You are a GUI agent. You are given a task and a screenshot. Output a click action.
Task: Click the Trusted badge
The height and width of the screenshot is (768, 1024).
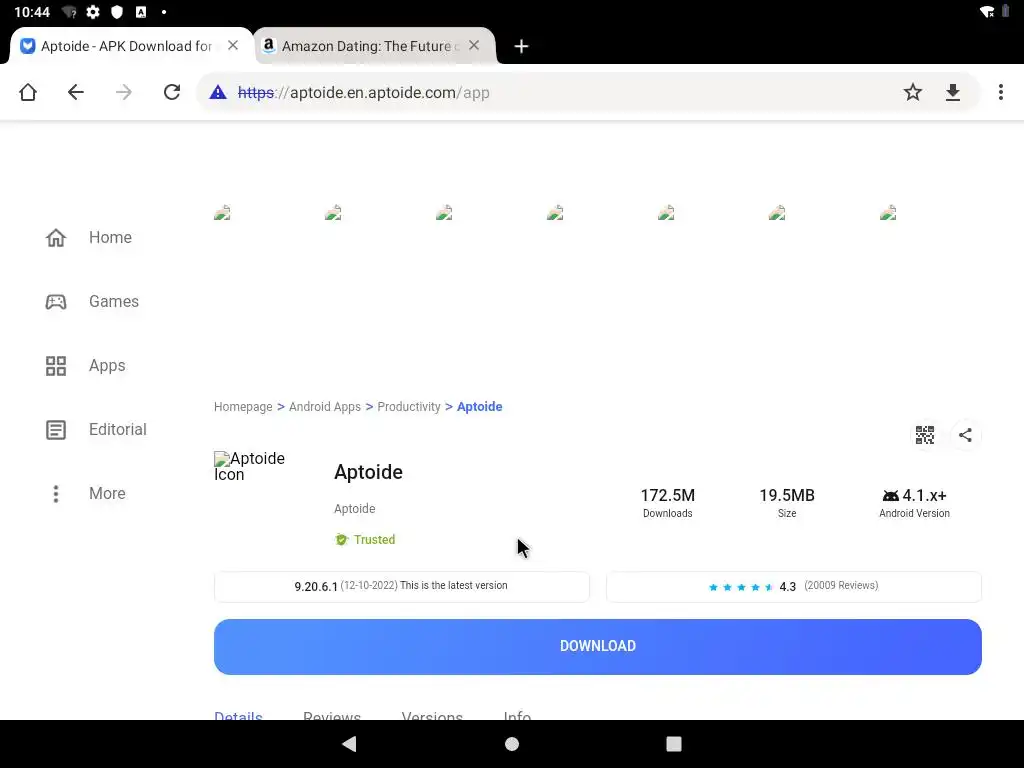(365, 539)
